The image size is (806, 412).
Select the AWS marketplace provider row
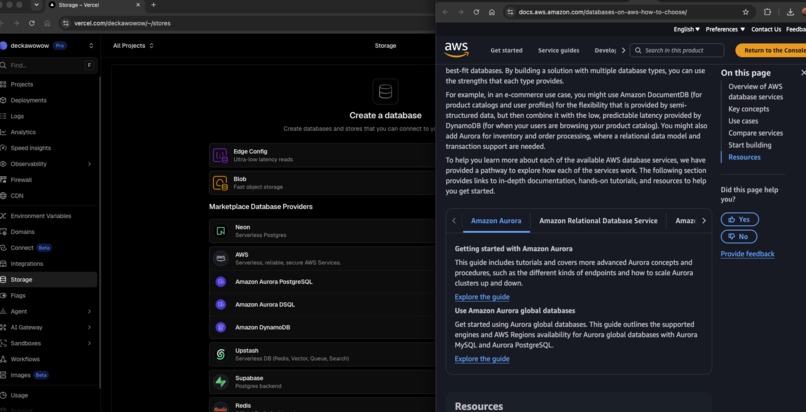coord(322,258)
